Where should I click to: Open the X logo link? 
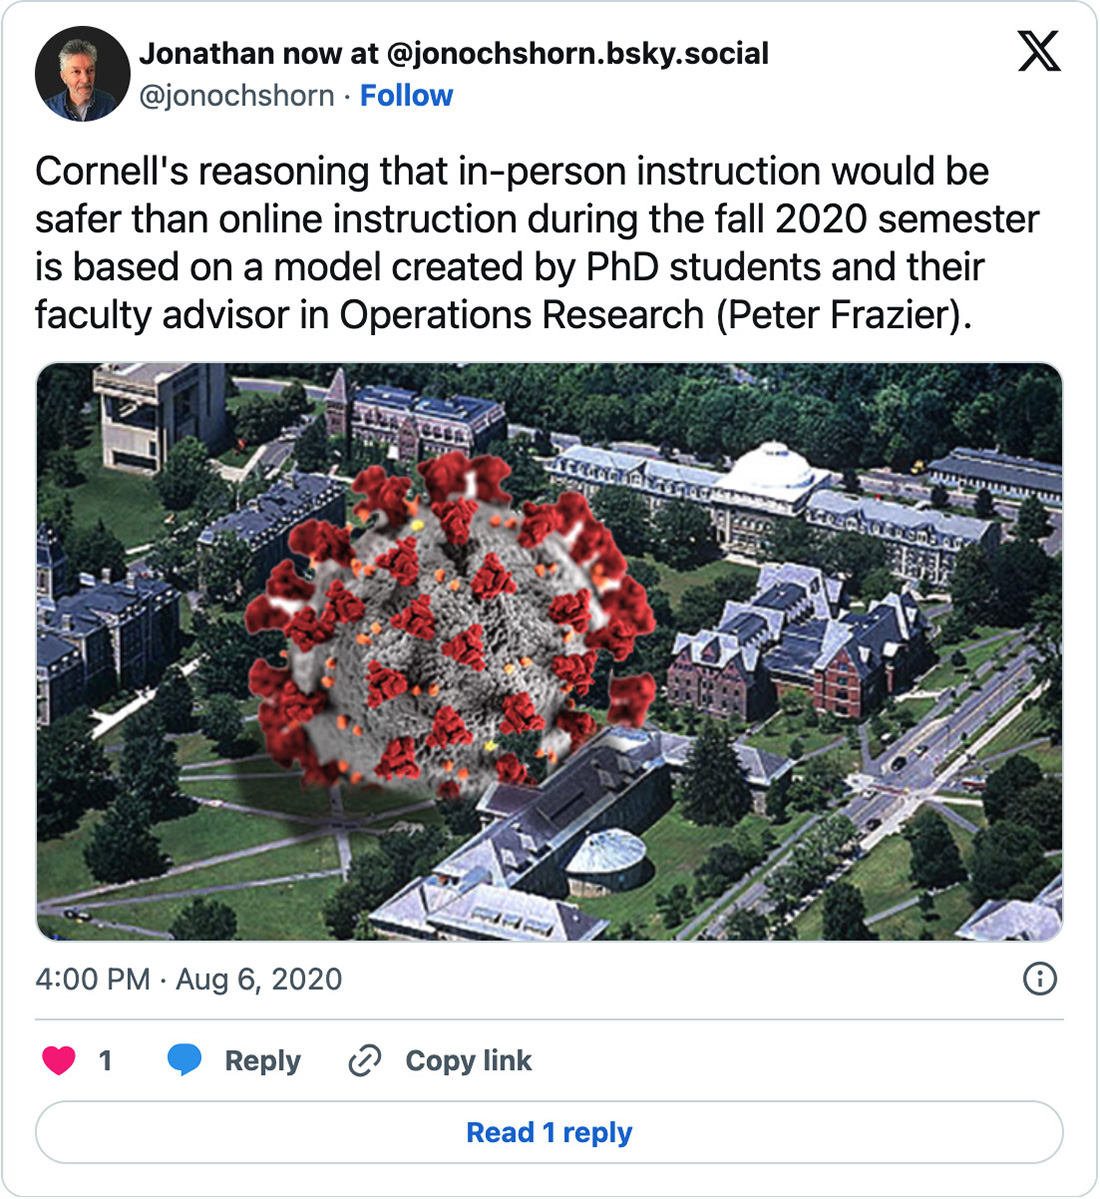click(1039, 49)
